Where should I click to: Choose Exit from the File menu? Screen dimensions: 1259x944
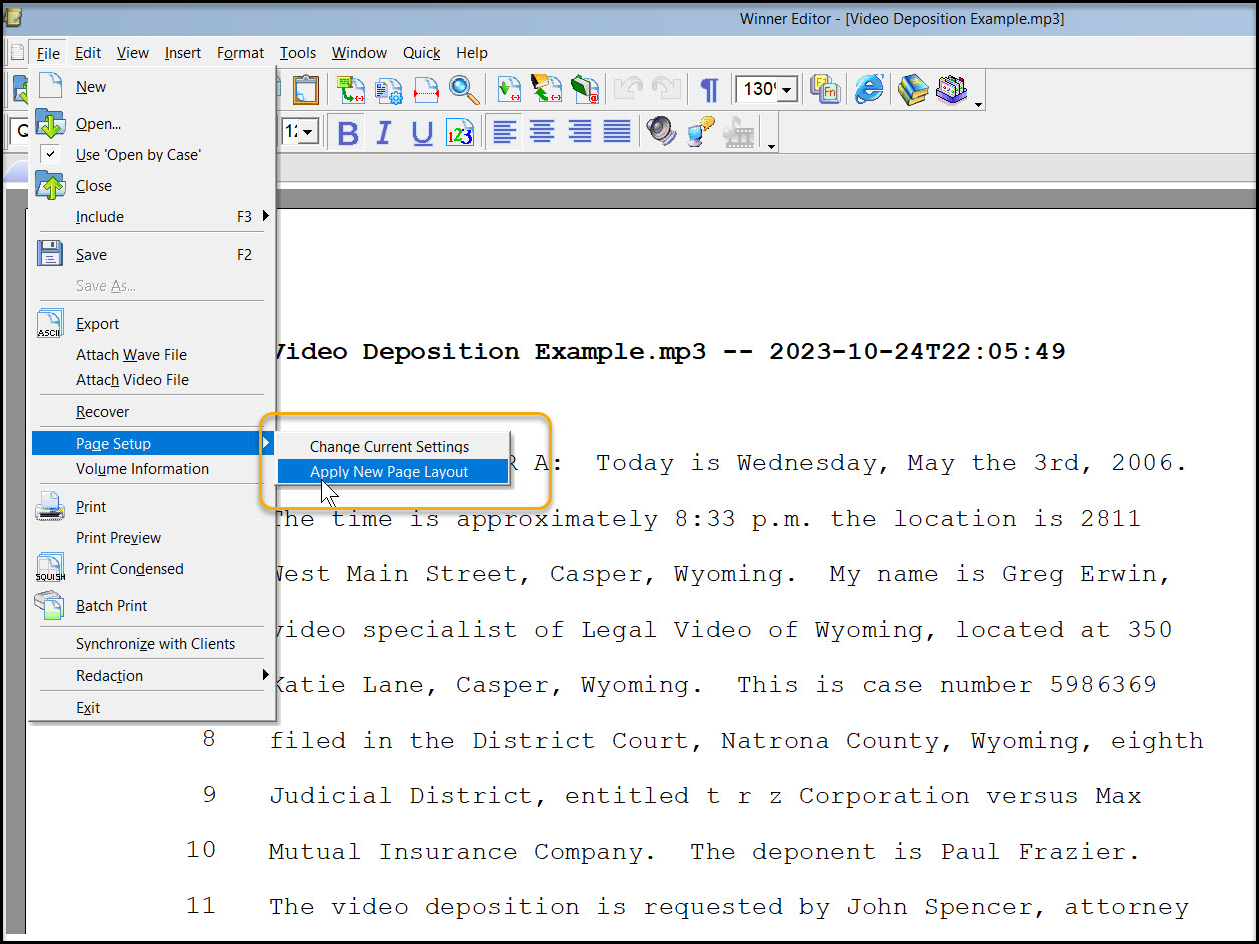click(x=153, y=708)
